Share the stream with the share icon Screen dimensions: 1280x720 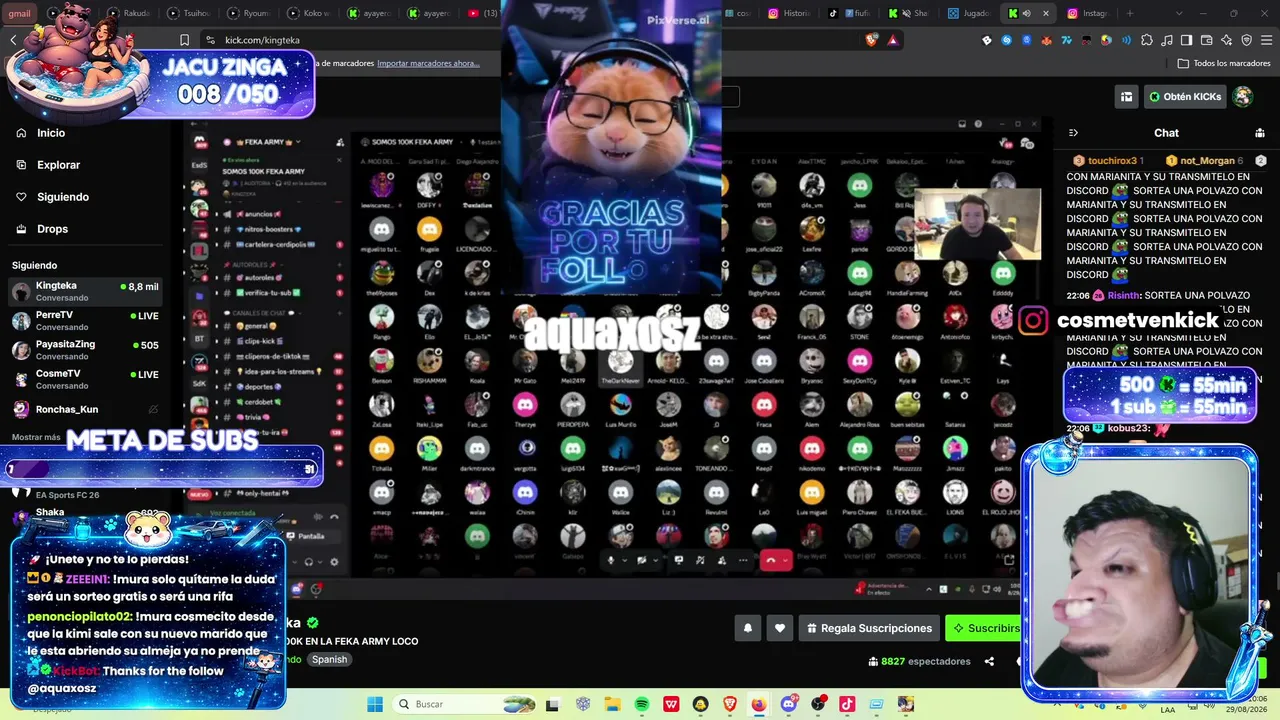click(989, 661)
